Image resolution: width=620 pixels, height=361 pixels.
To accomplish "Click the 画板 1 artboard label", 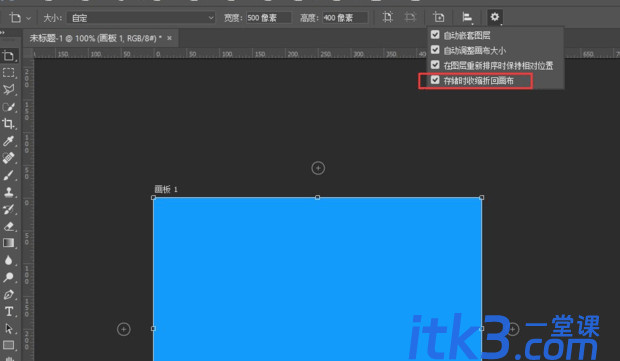I will (166, 189).
